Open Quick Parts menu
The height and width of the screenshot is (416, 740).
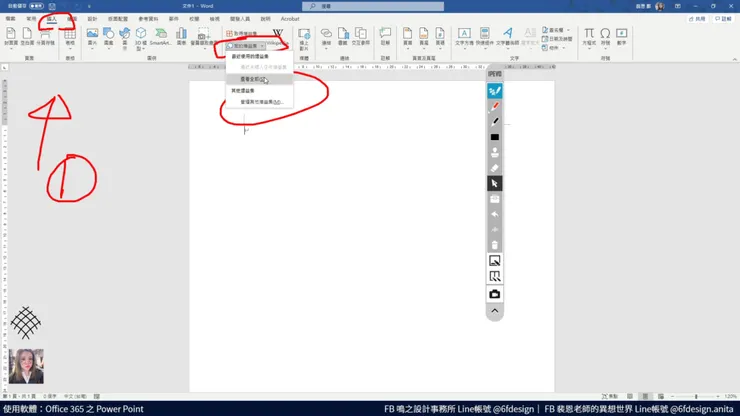click(485, 37)
